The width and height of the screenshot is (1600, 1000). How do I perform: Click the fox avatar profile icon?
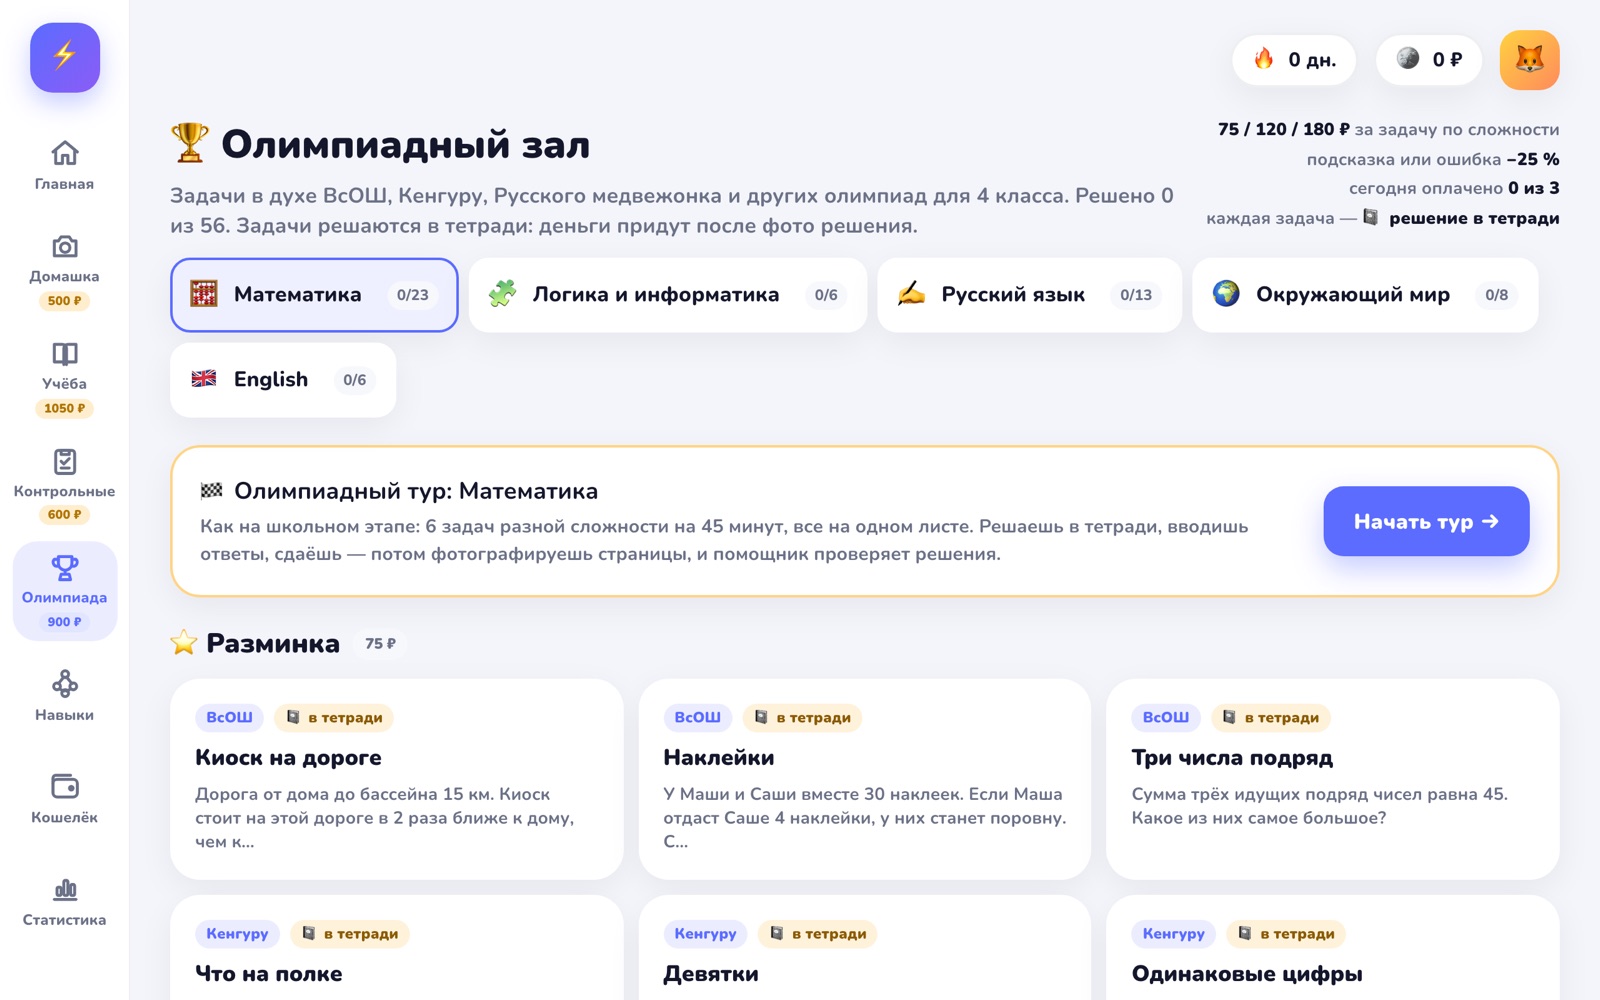point(1529,60)
